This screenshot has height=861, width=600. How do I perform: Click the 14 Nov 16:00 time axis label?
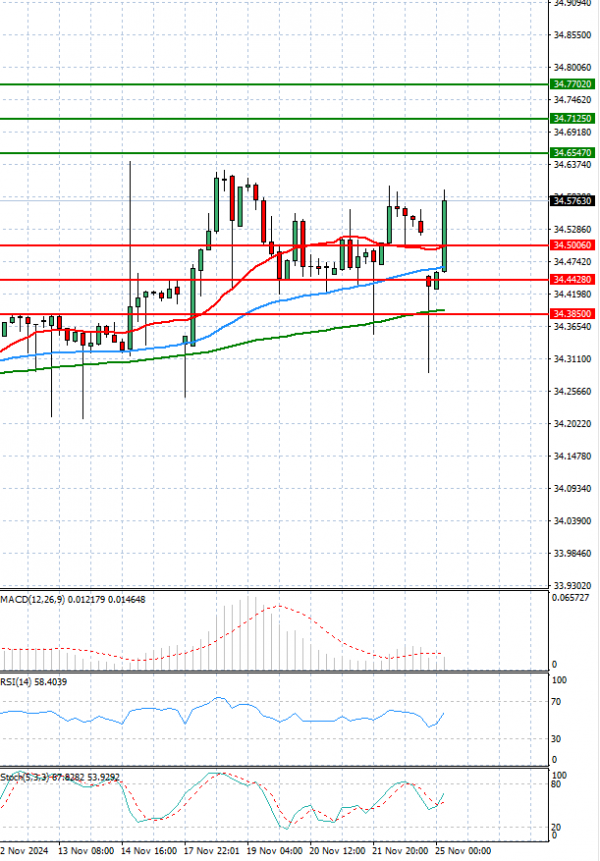149,851
